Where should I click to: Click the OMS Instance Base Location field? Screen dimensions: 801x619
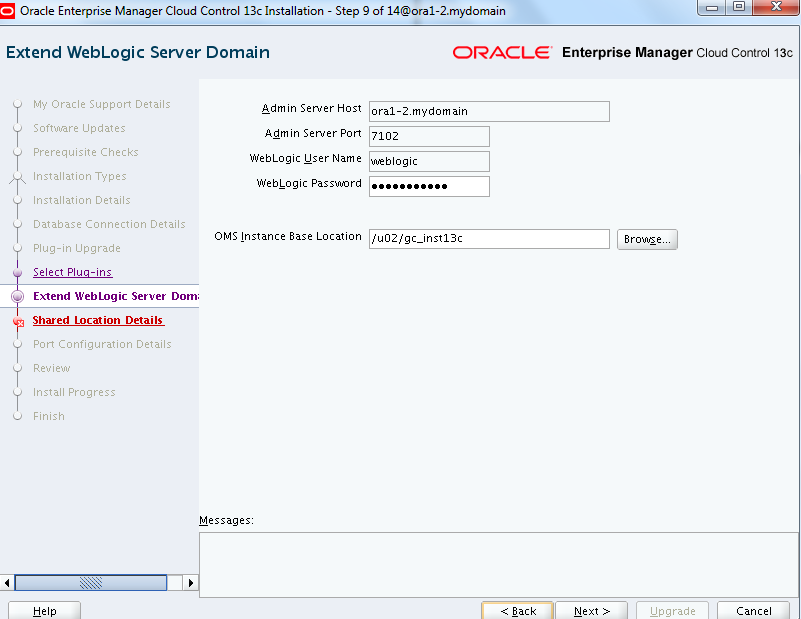(x=488, y=239)
